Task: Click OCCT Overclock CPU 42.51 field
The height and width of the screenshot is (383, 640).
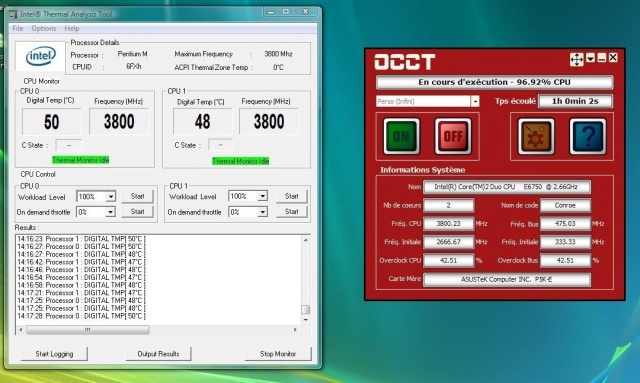Action: pos(449,261)
